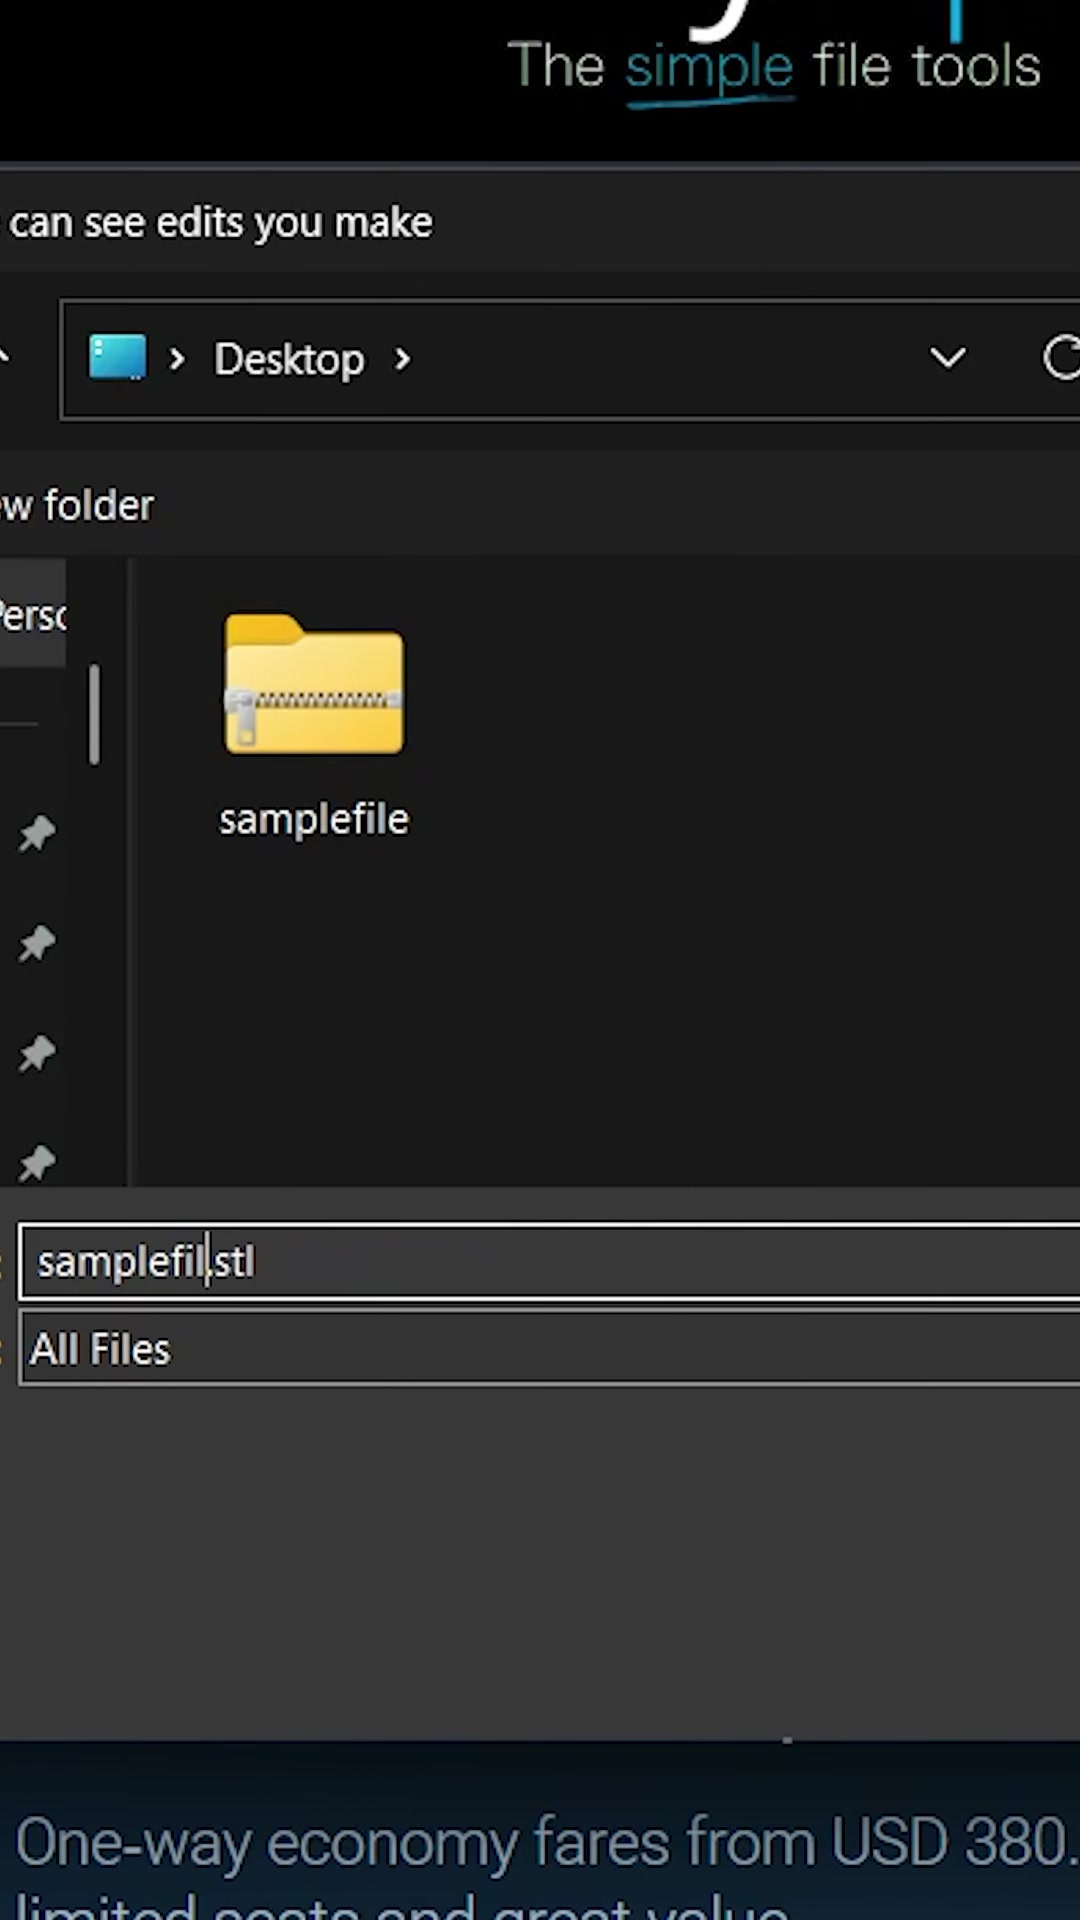
Task: Click the sidebar vertical scrollbar
Action: 94,714
